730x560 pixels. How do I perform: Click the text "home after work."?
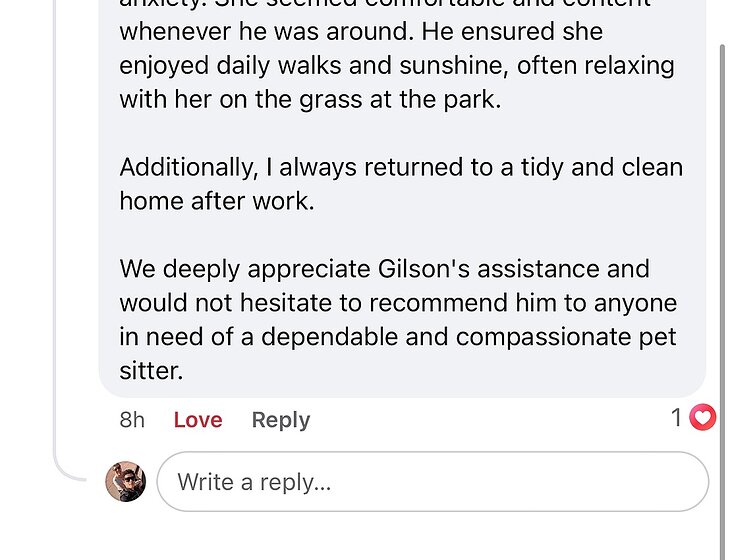(216, 200)
